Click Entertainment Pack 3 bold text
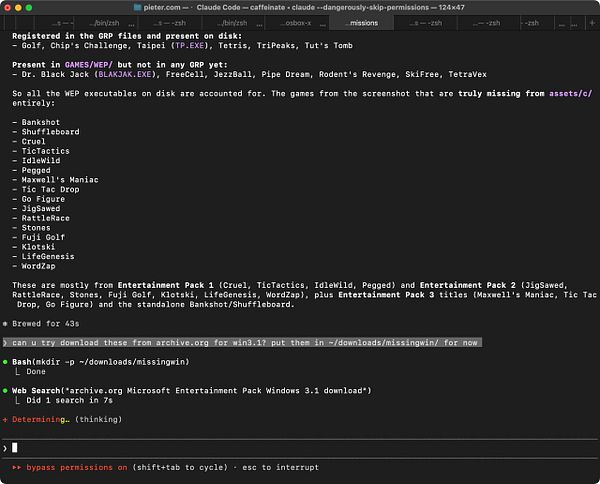Image resolution: width=600 pixels, height=484 pixels. tap(386, 295)
